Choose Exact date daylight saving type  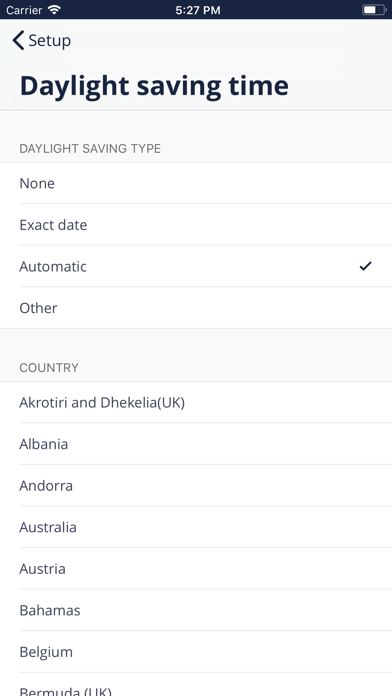pyautogui.click(x=196, y=225)
